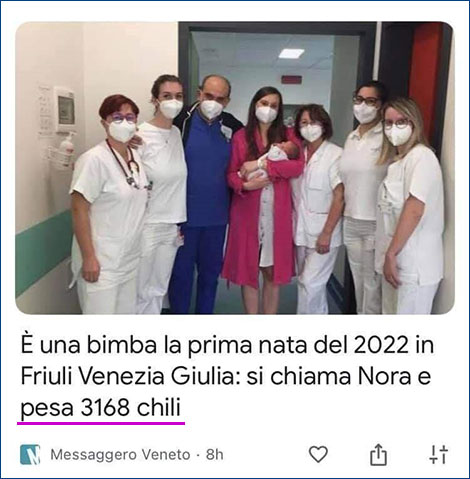The width and height of the screenshot is (470, 479).
Task: Open the article photo of hospital staff
Action: point(235,168)
